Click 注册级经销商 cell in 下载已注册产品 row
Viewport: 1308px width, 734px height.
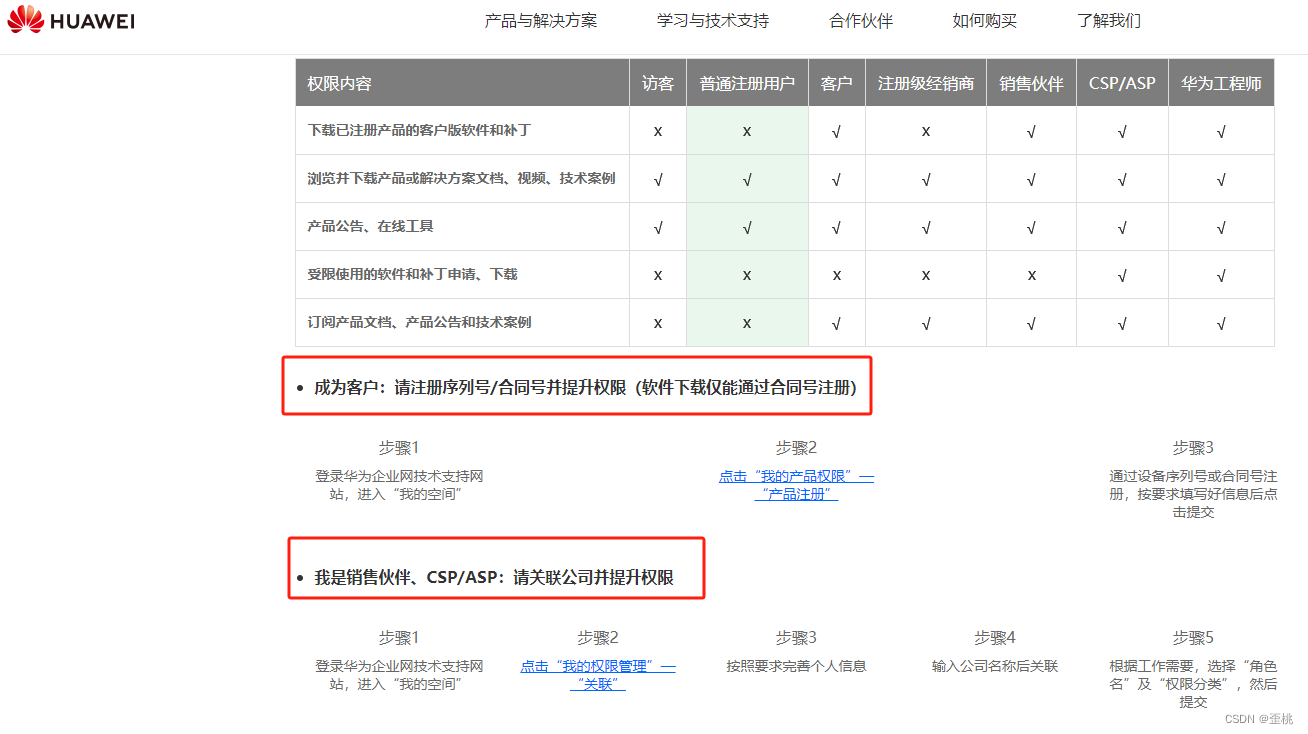point(926,131)
